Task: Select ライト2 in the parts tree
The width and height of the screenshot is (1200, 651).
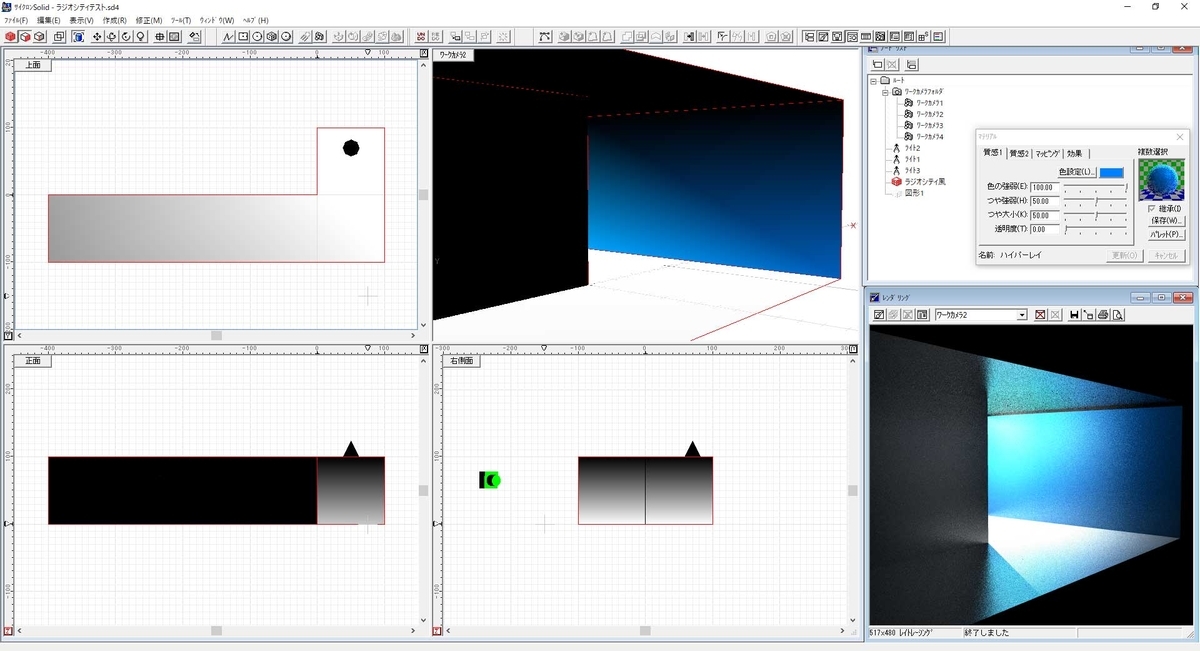Action: click(x=912, y=148)
